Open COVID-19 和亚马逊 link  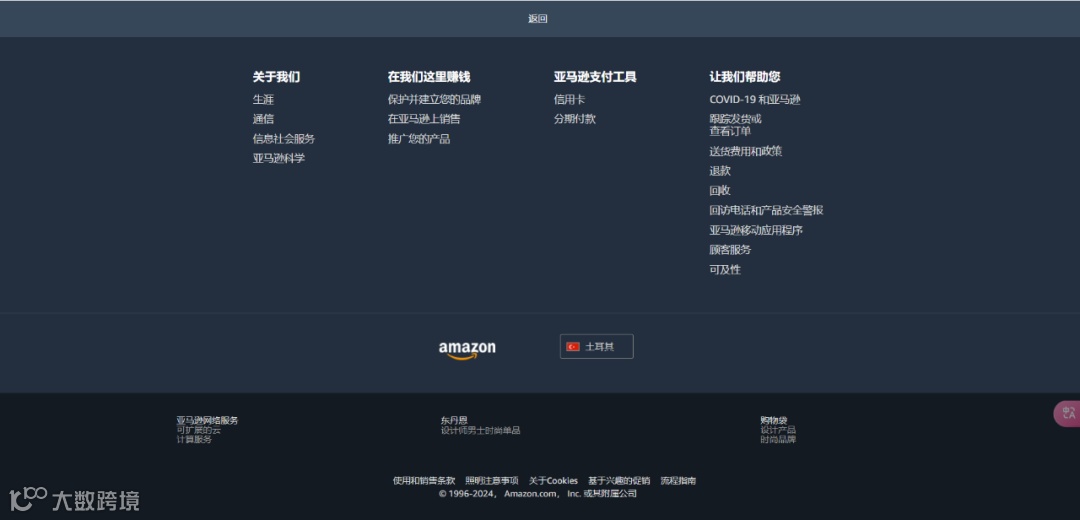tap(755, 100)
